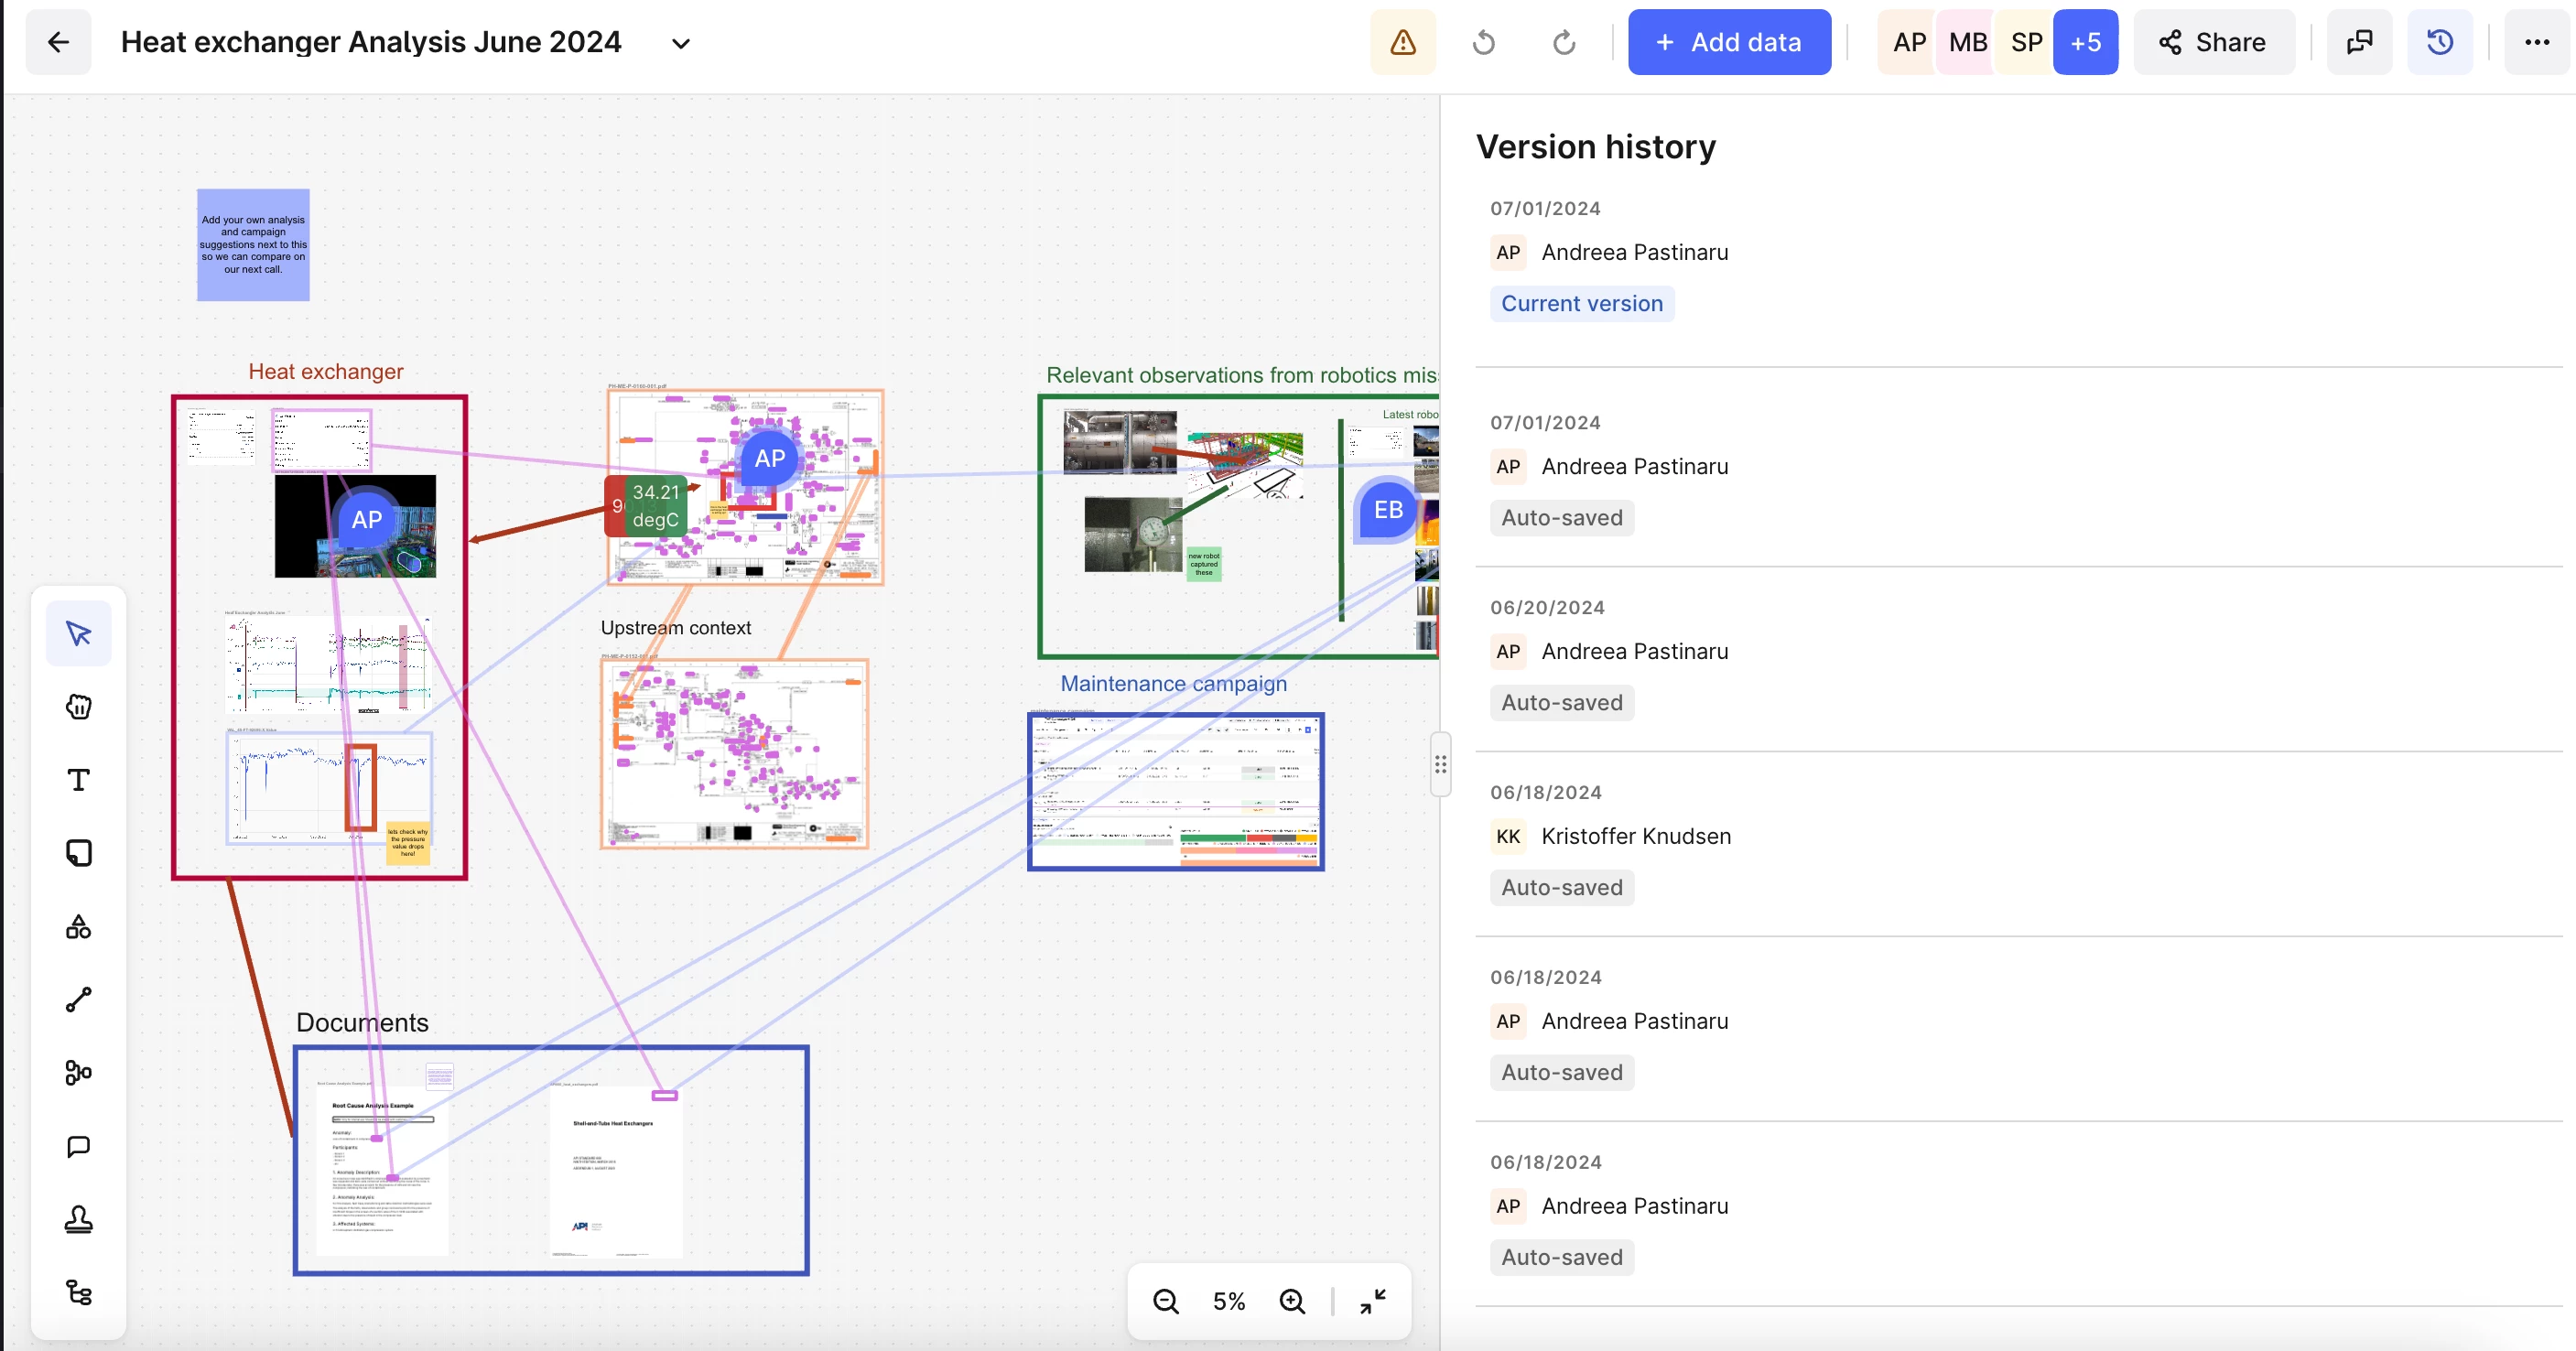
Task: Select the cursor pointer tool
Action: [78, 633]
